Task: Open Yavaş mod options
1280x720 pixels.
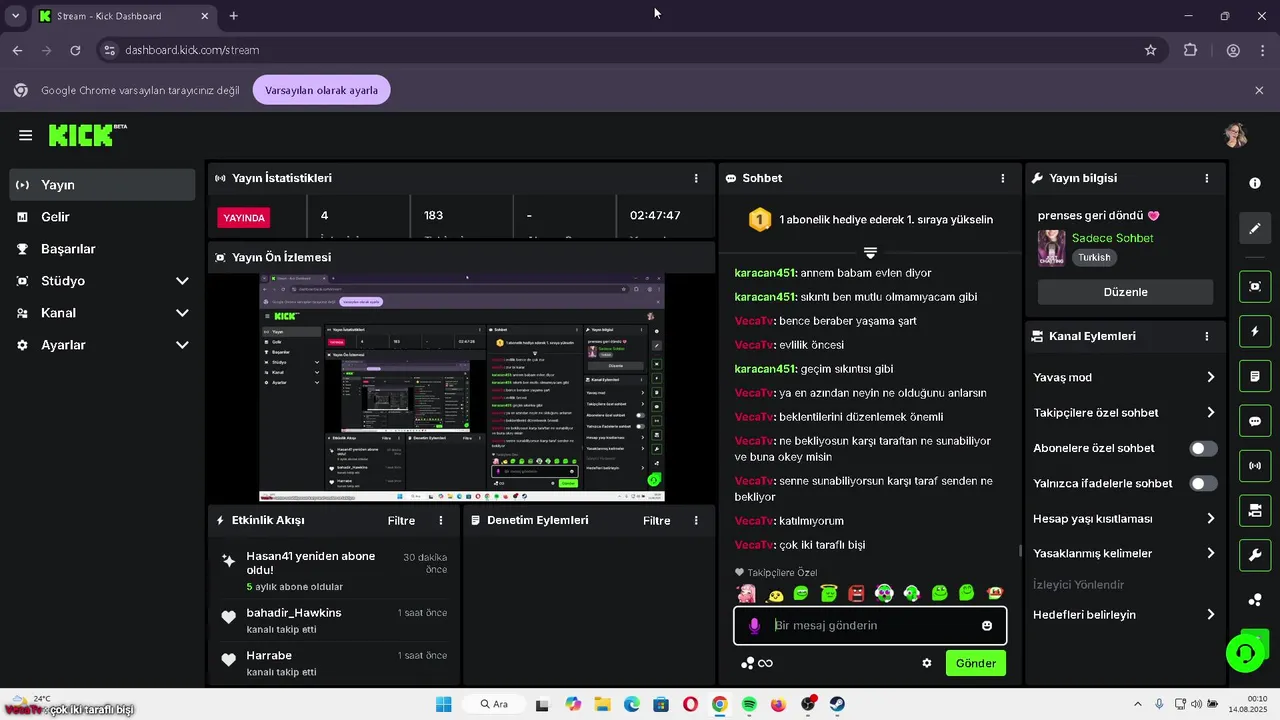Action: [1125, 377]
